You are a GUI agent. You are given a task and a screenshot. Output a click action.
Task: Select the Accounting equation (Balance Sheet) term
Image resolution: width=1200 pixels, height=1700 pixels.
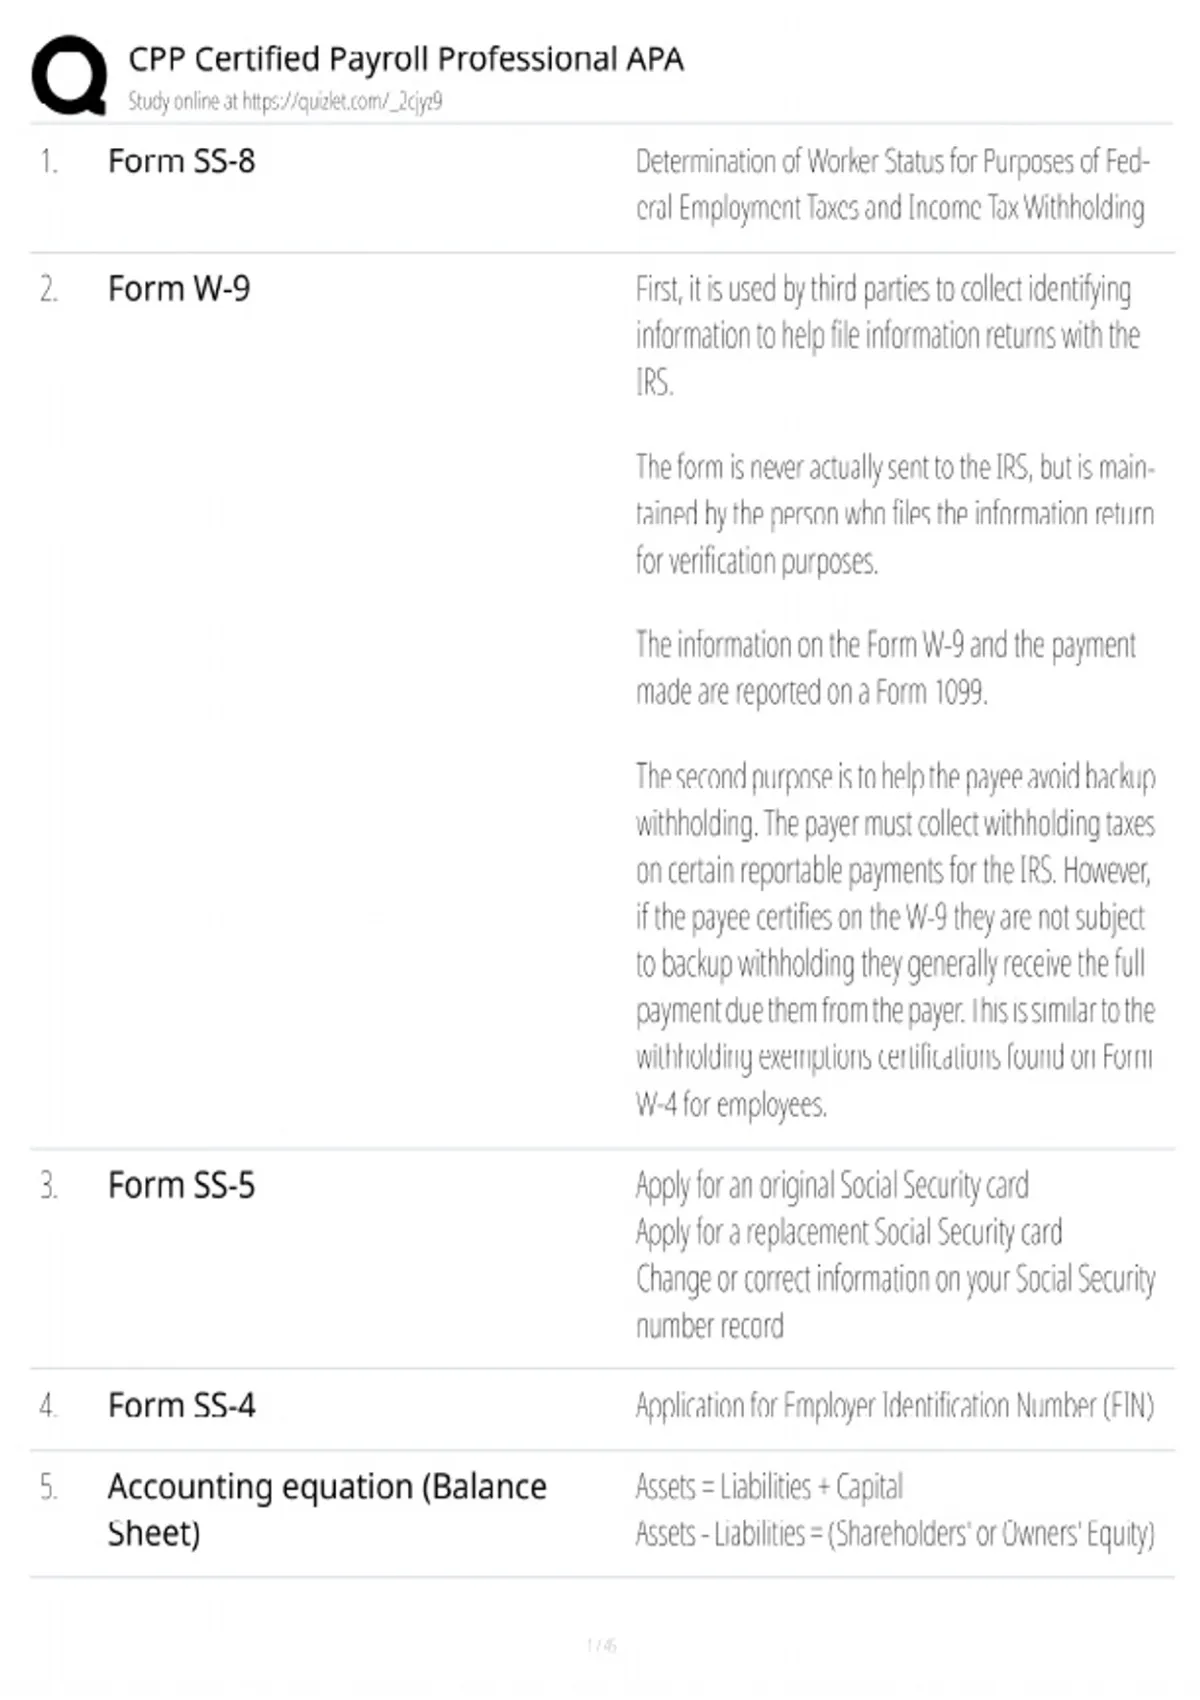327,1510
